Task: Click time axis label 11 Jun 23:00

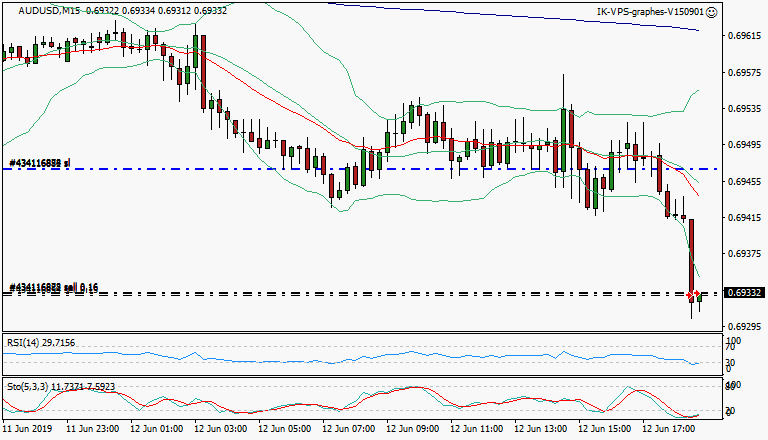Action: (92, 429)
